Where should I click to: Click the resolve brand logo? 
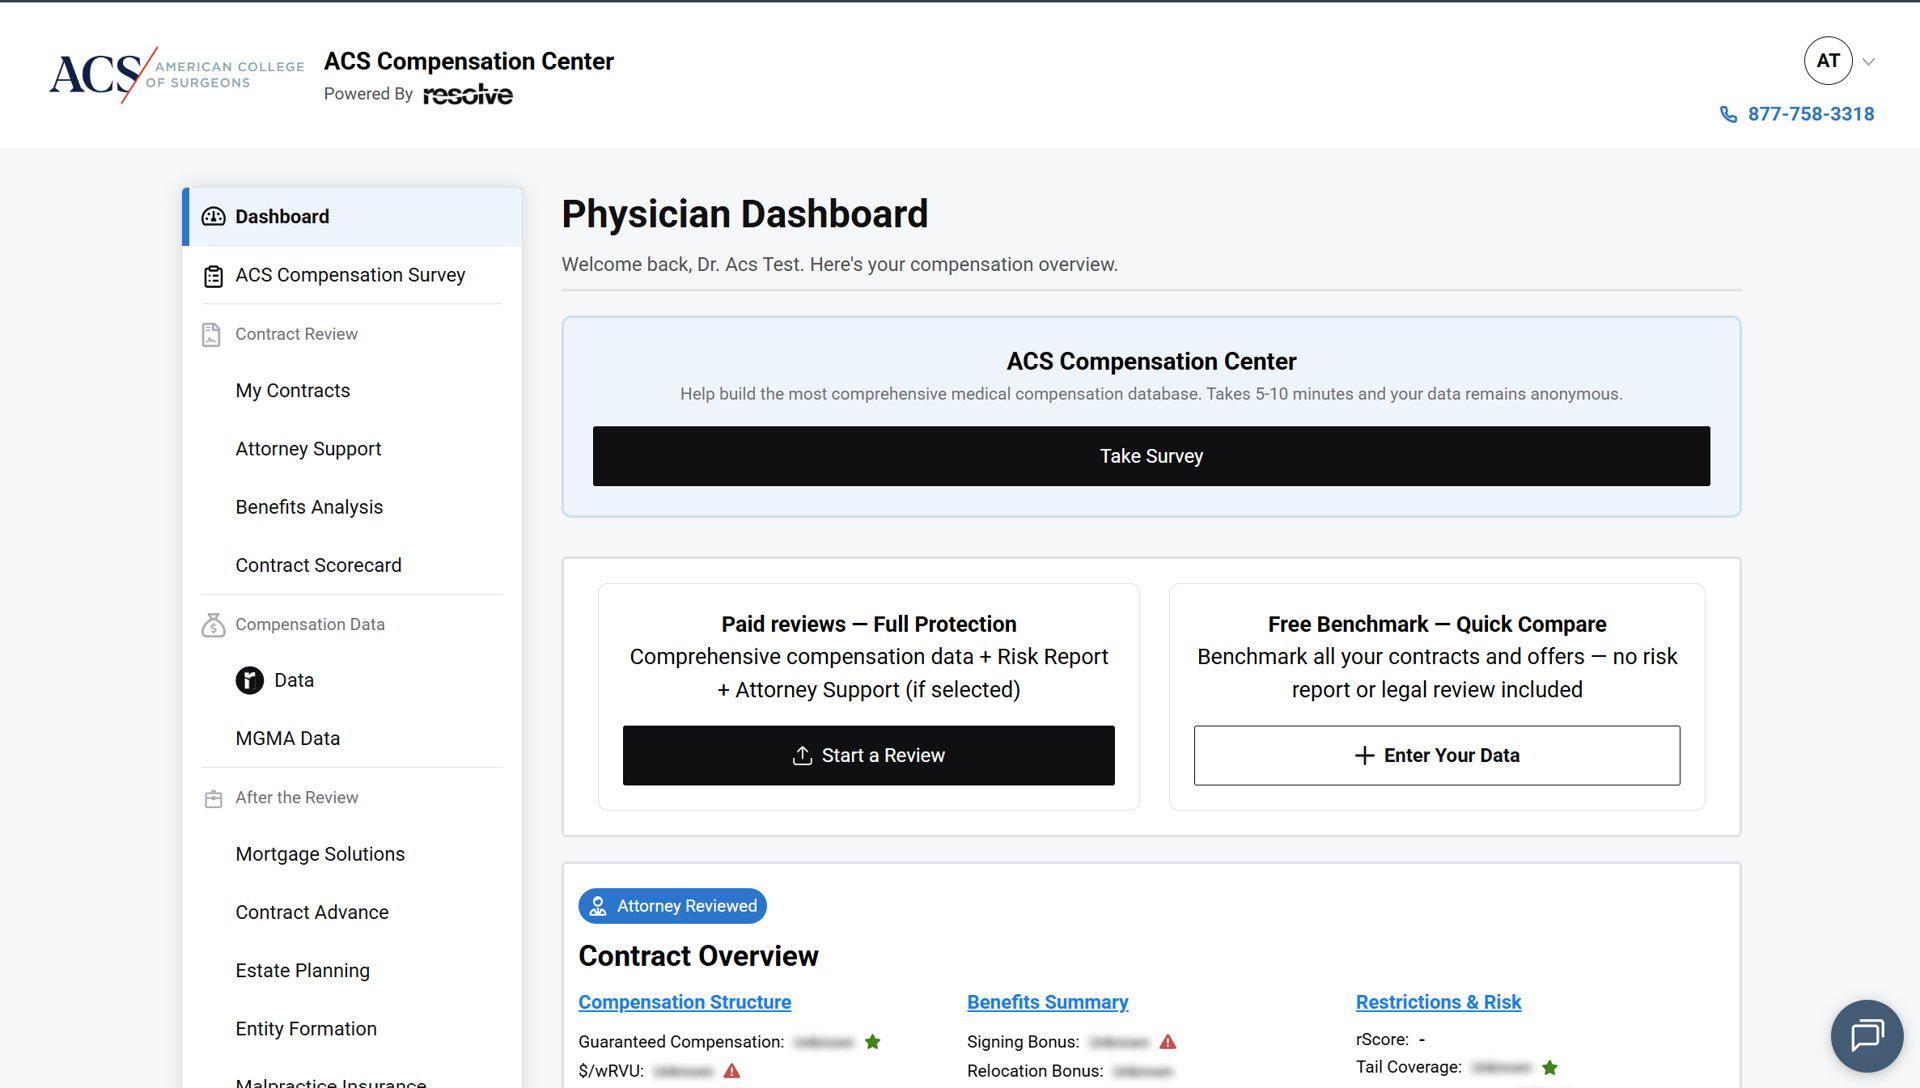[x=467, y=95]
